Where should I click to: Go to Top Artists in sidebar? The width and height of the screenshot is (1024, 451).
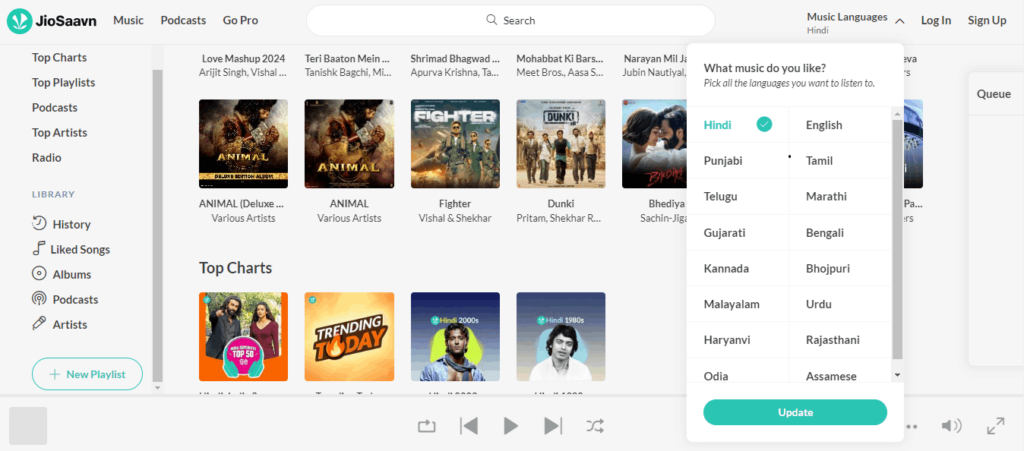pyautogui.click(x=59, y=132)
